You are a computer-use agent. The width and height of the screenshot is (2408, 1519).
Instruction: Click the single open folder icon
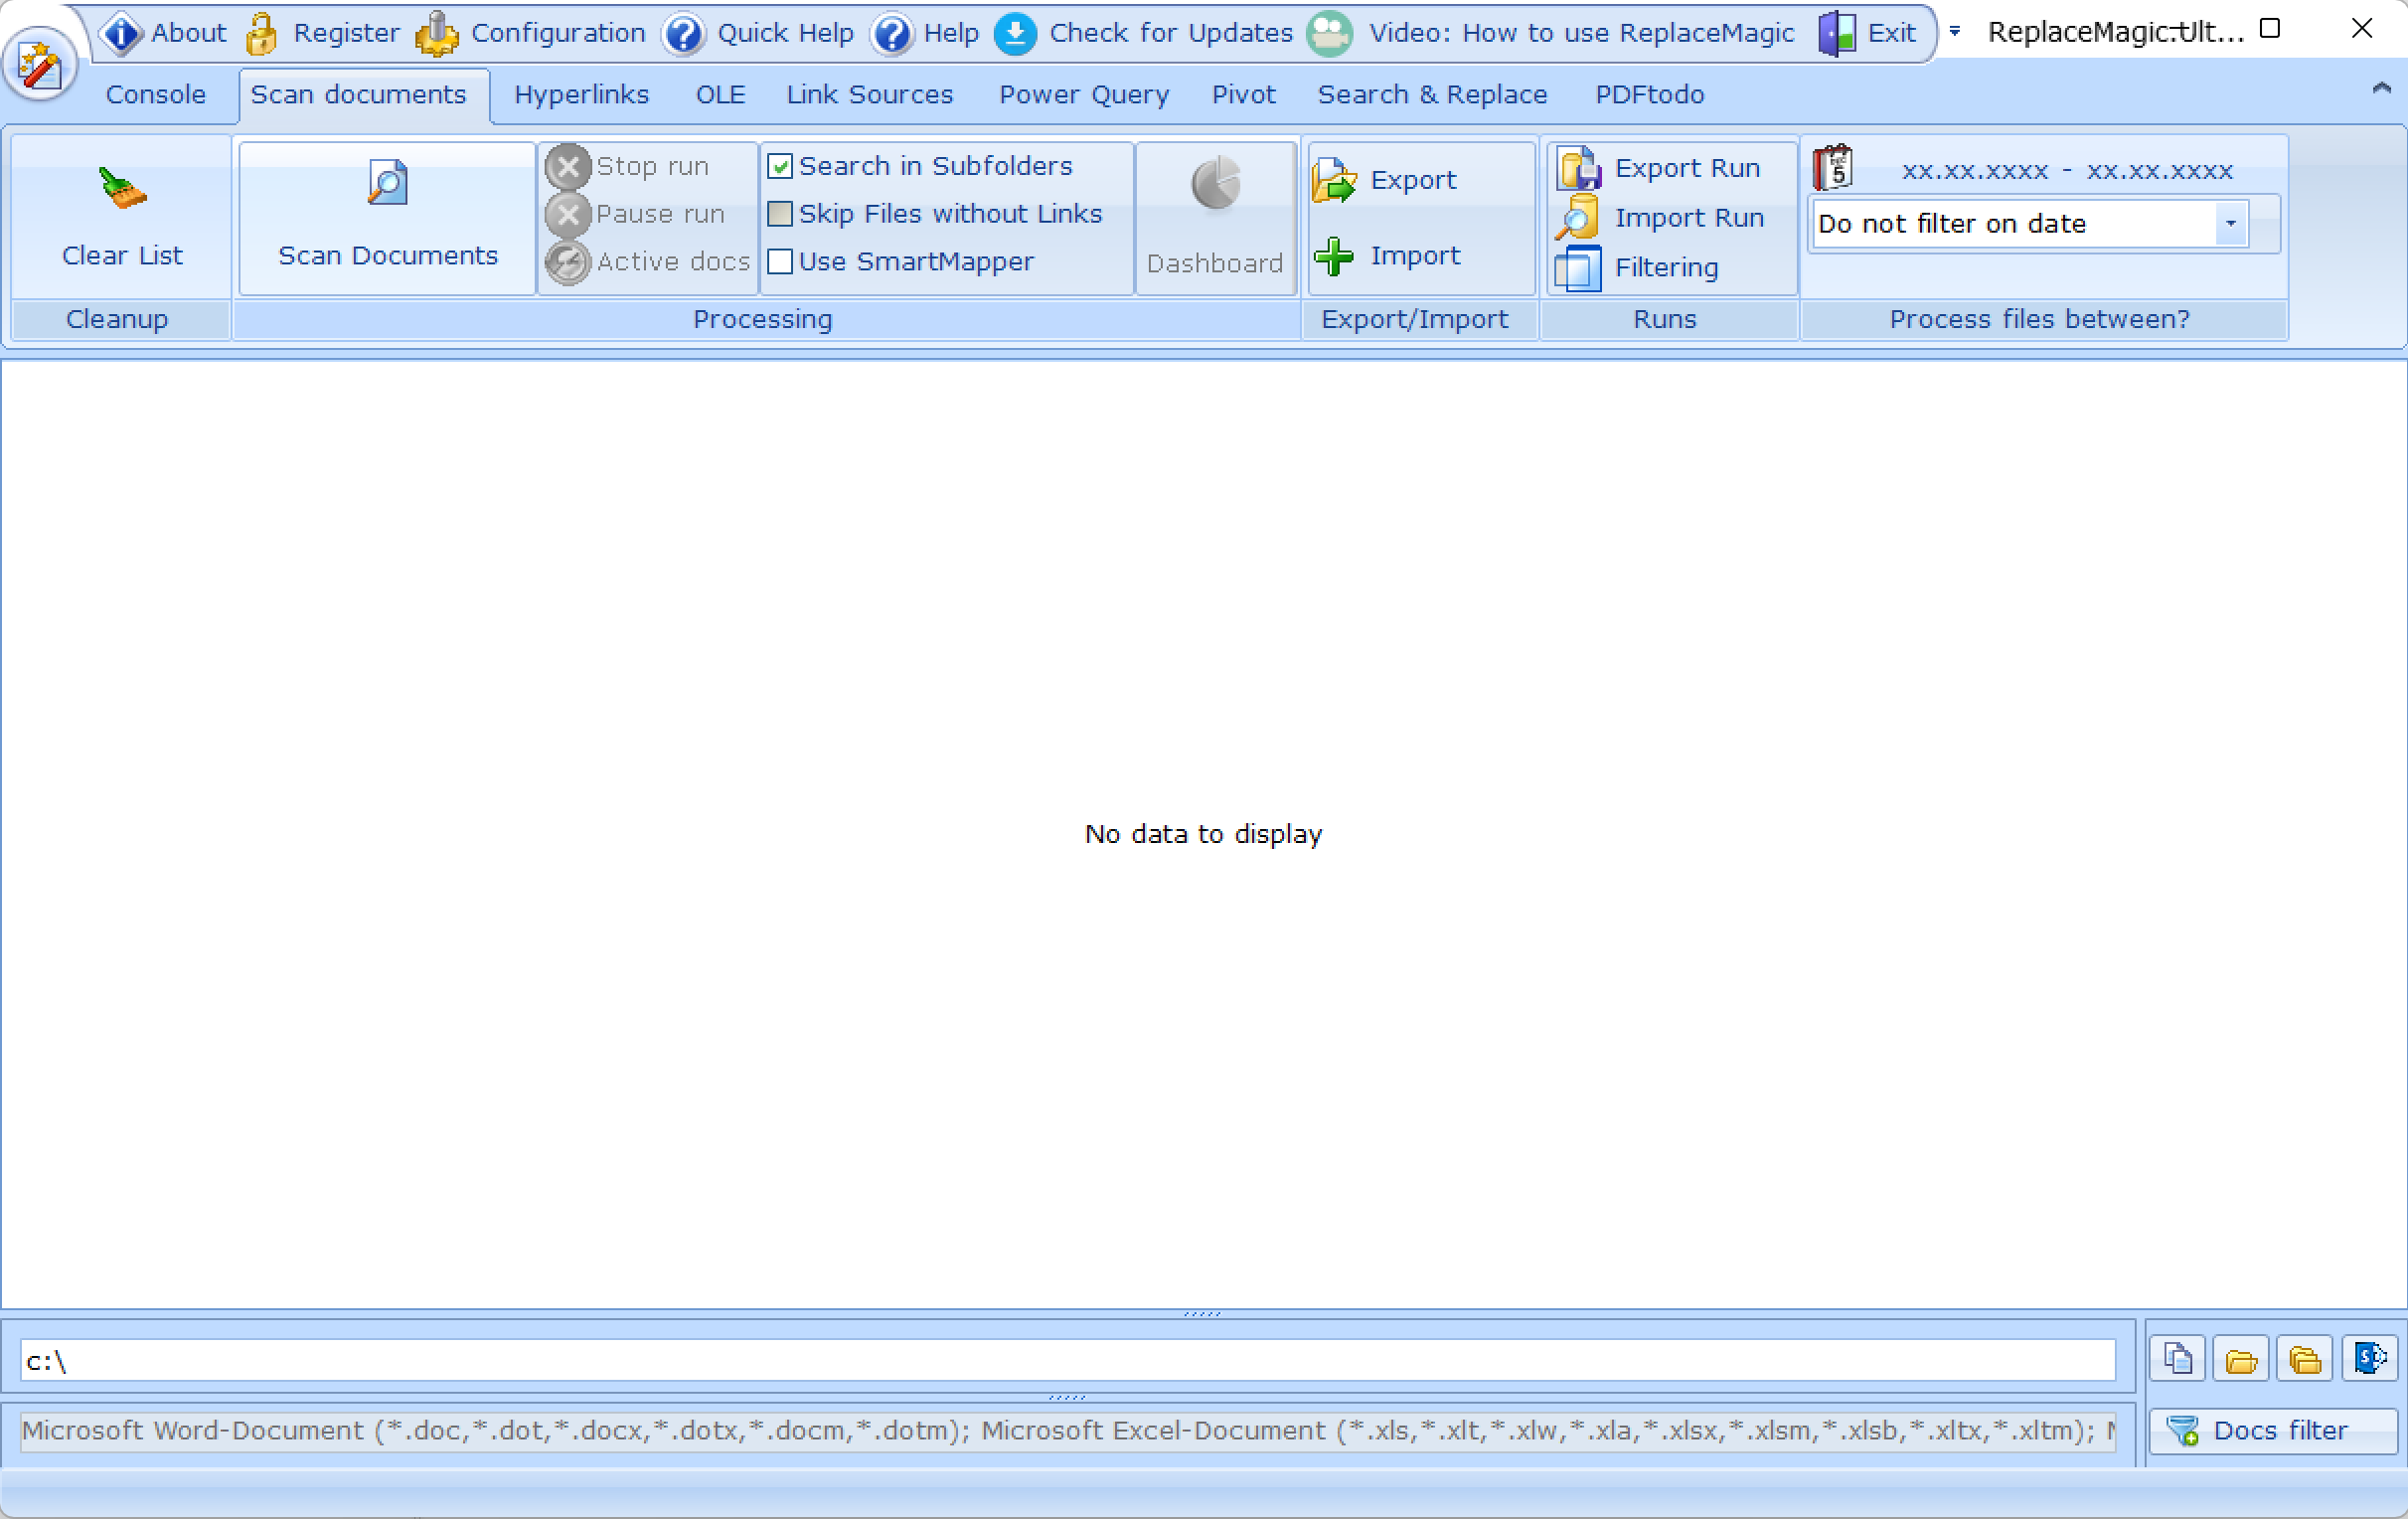coord(2241,1360)
